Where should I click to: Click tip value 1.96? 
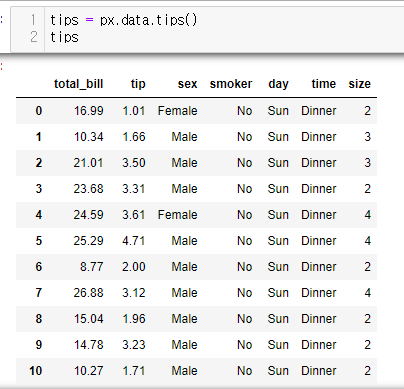point(134,319)
